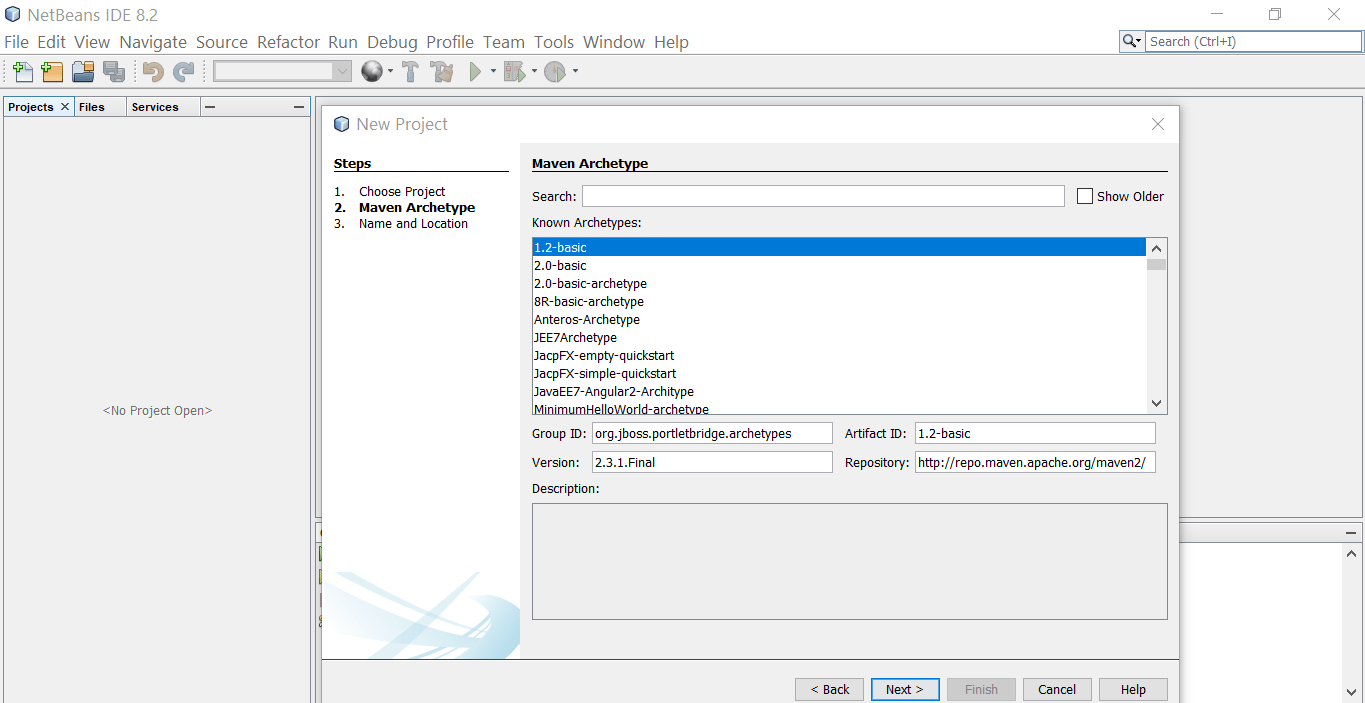This screenshot has width=1365, height=703.
Task: Run the project with the green play icon
Action: tap(475, 71)
